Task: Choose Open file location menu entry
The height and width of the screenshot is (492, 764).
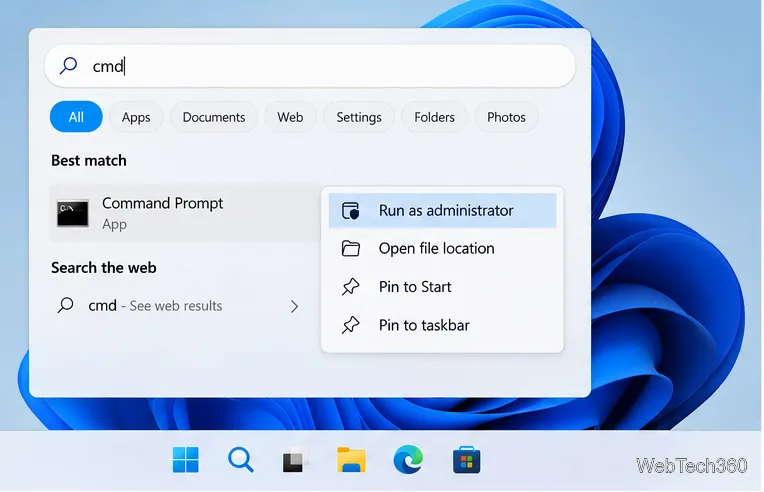Action: pos(442,248)
